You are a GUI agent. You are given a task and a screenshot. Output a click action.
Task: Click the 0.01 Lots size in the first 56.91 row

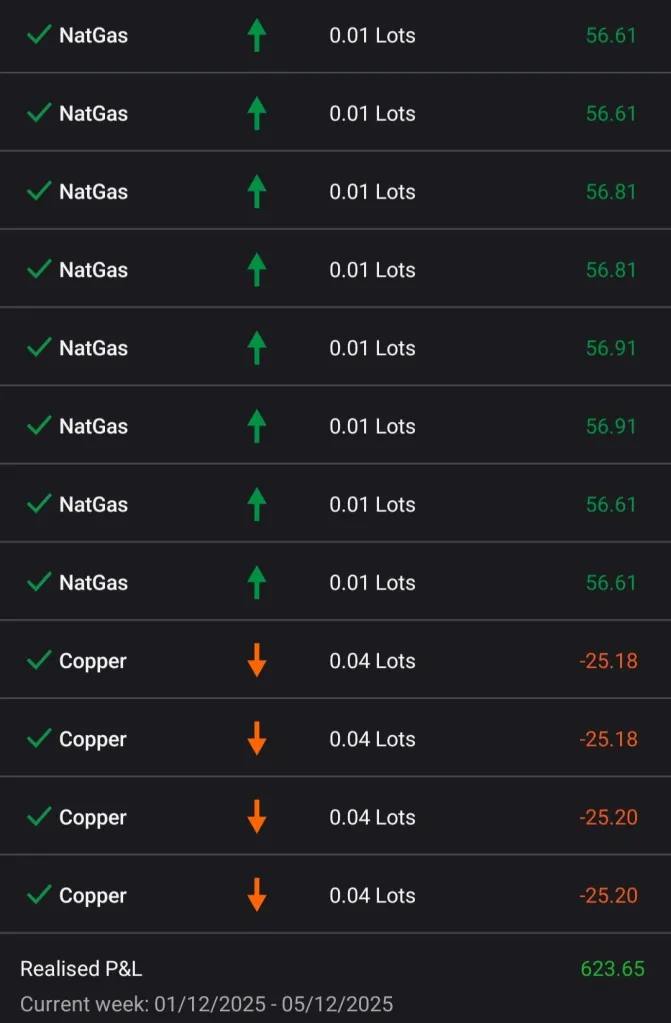pos(372,348)
